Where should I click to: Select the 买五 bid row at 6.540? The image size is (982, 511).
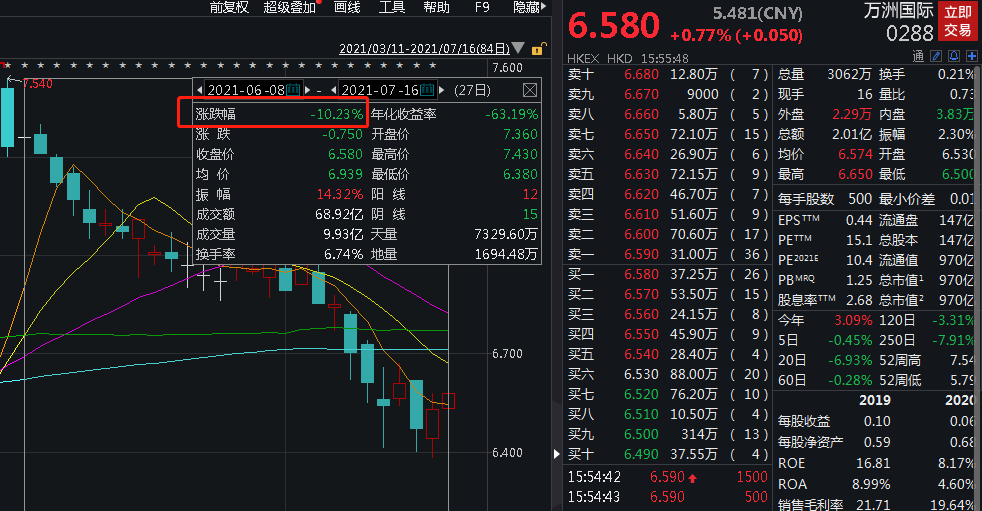pyautogui.click(x=668, y=354)
